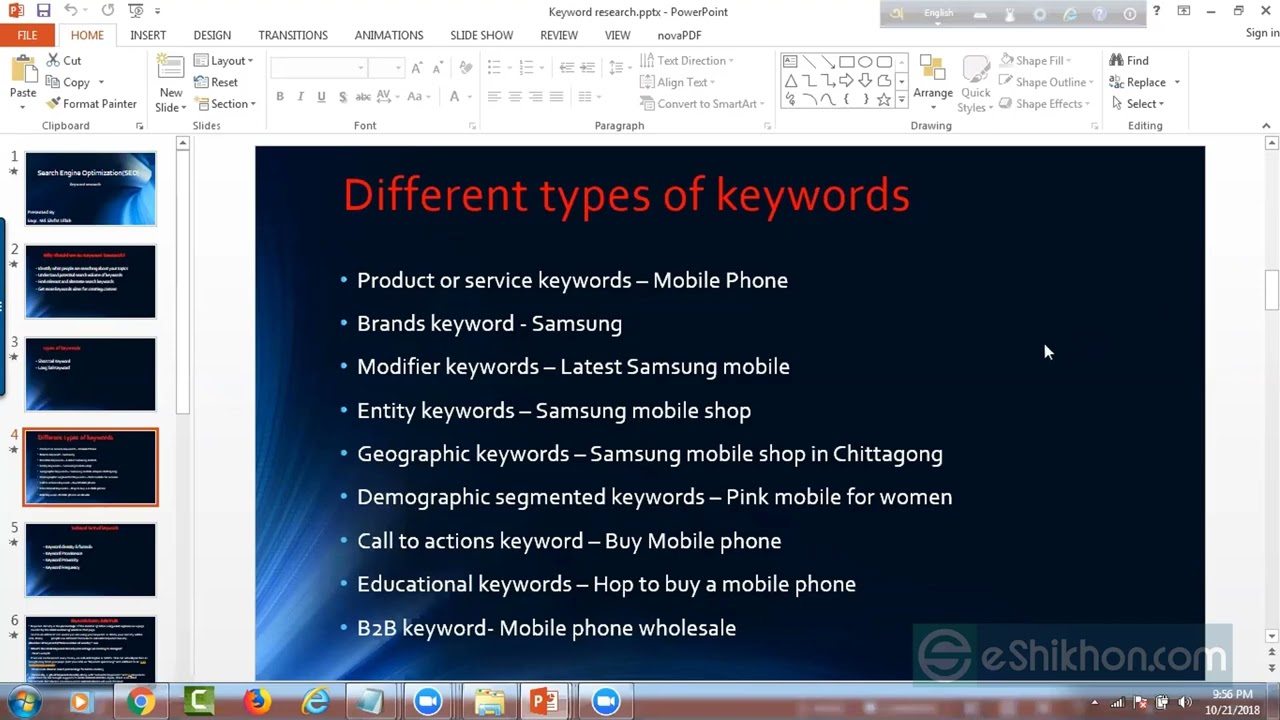Switch to the TRANSITIONS tab
The height and width of the screenshot is (720, 1280).
click(x=293, y=35)
